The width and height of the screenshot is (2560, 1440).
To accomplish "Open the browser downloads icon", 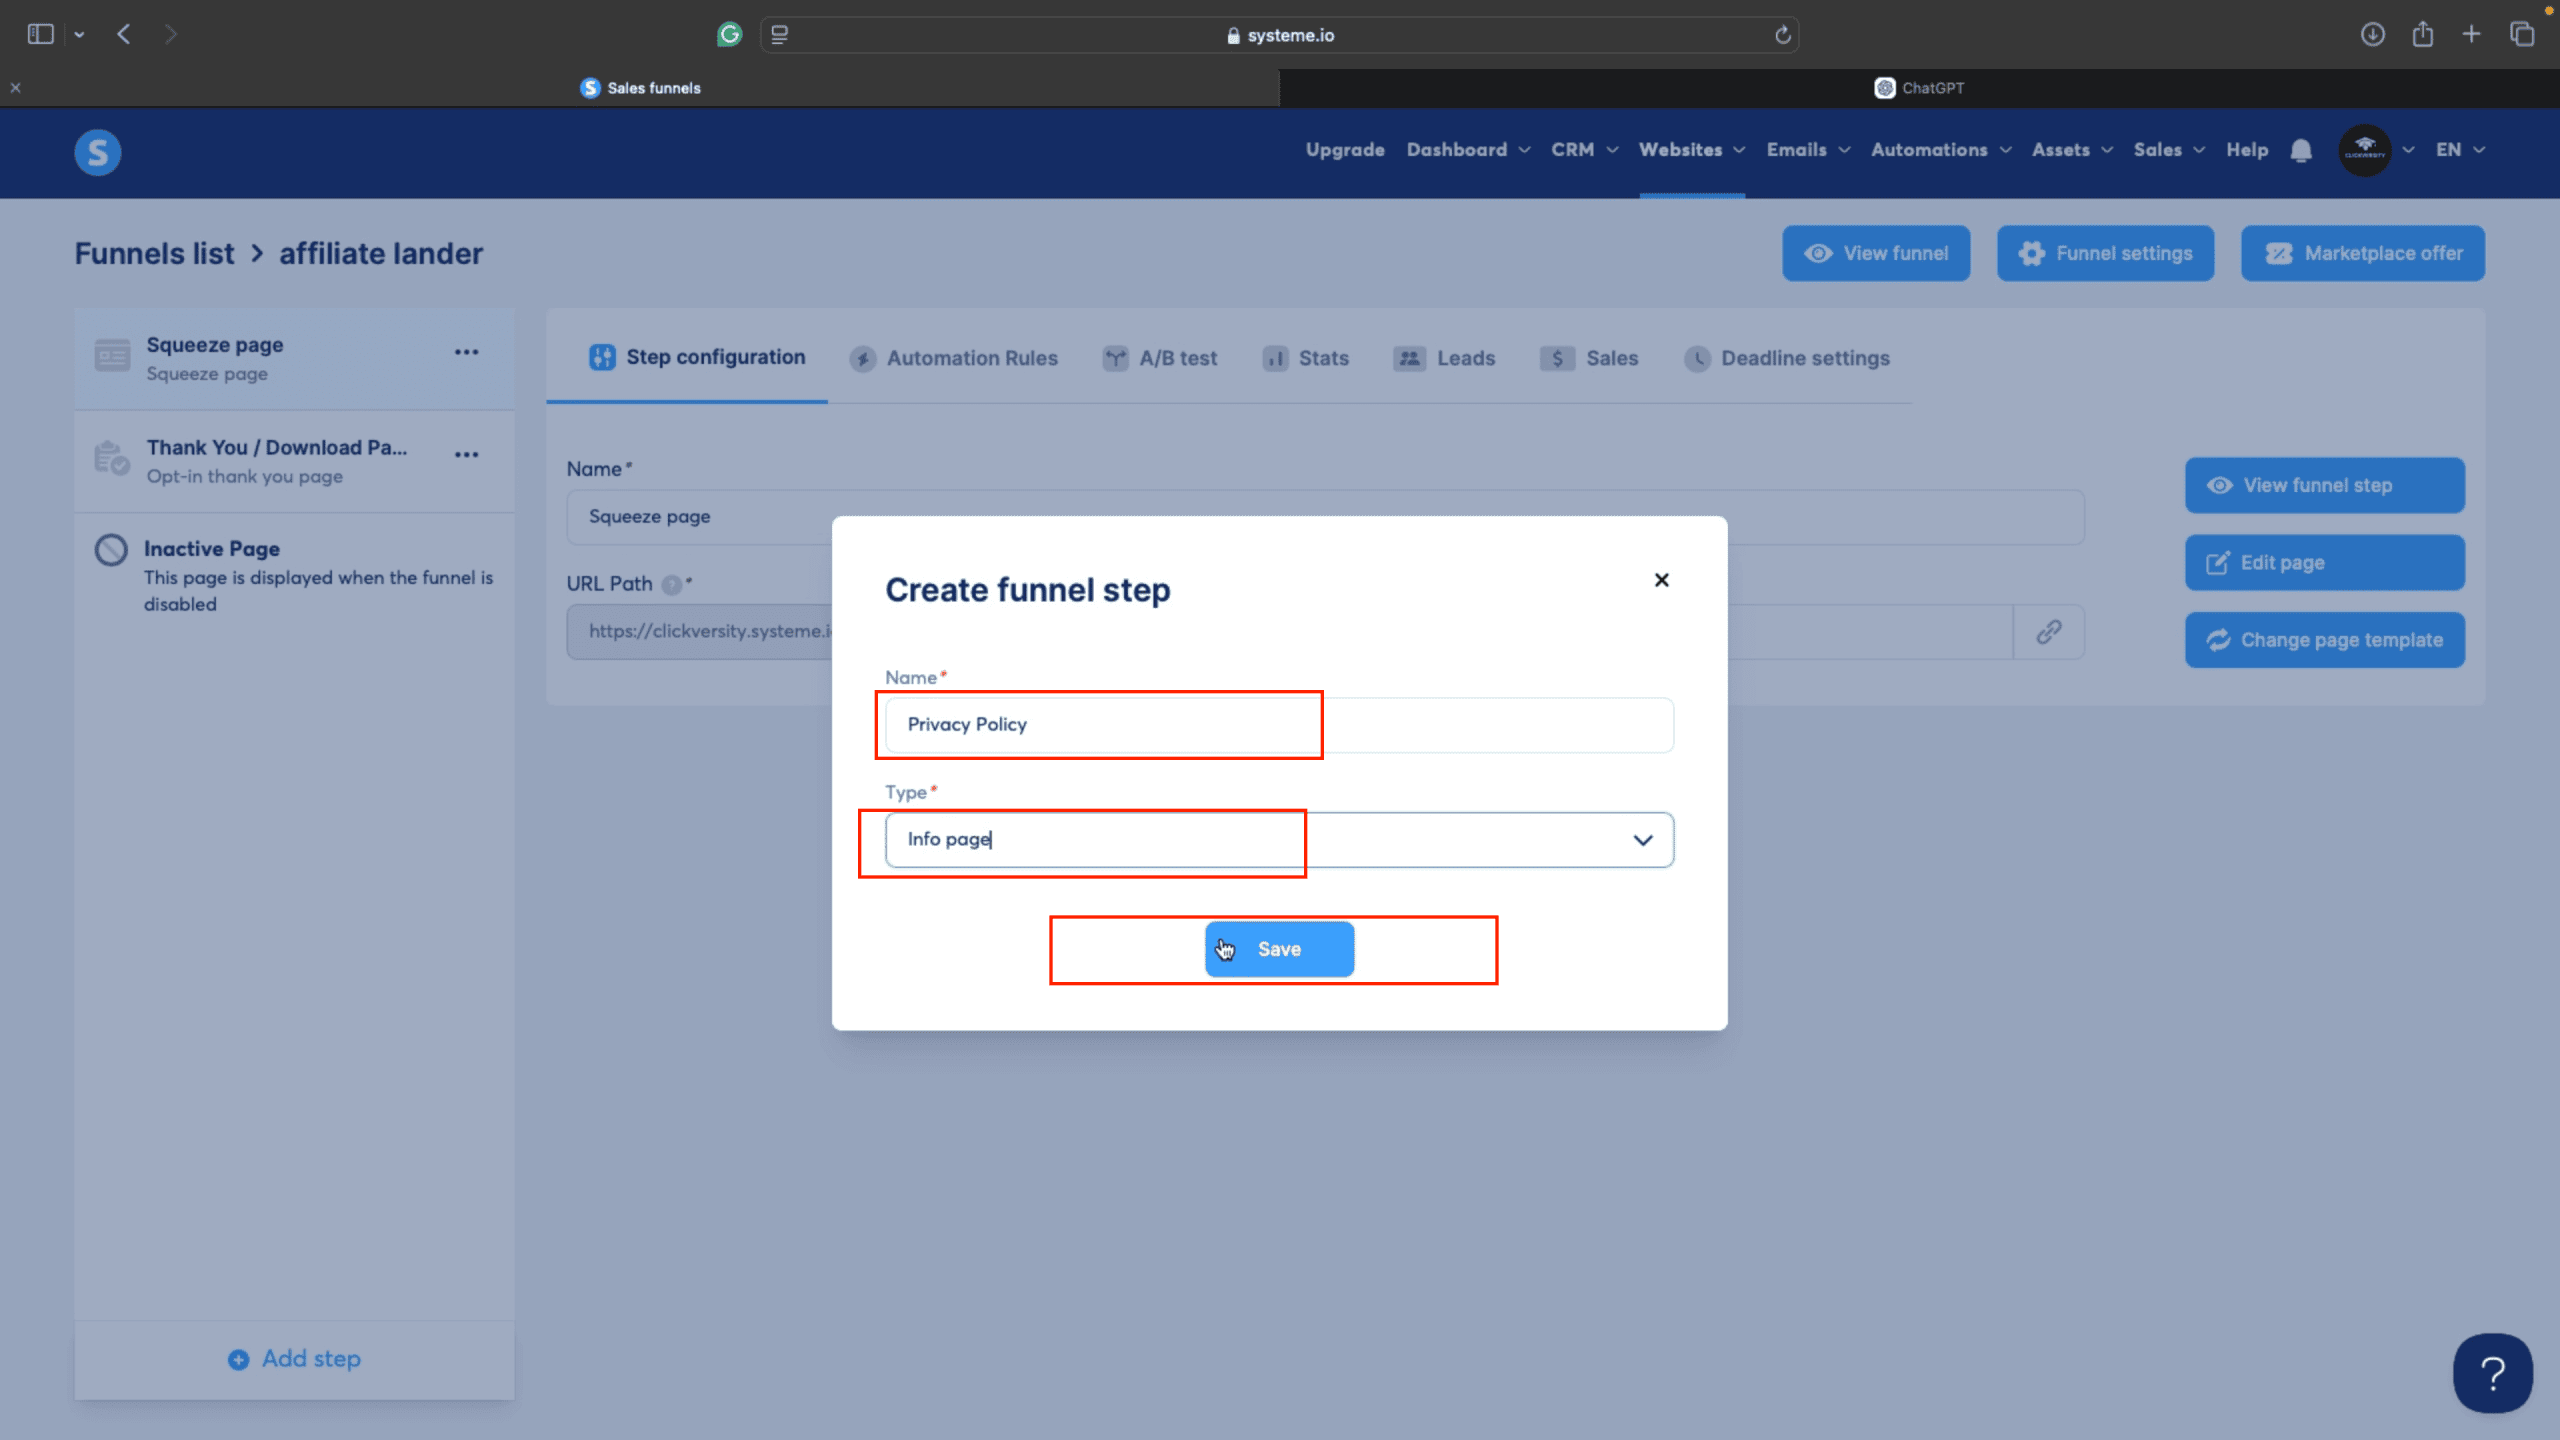I will (x=2373, y=35).
